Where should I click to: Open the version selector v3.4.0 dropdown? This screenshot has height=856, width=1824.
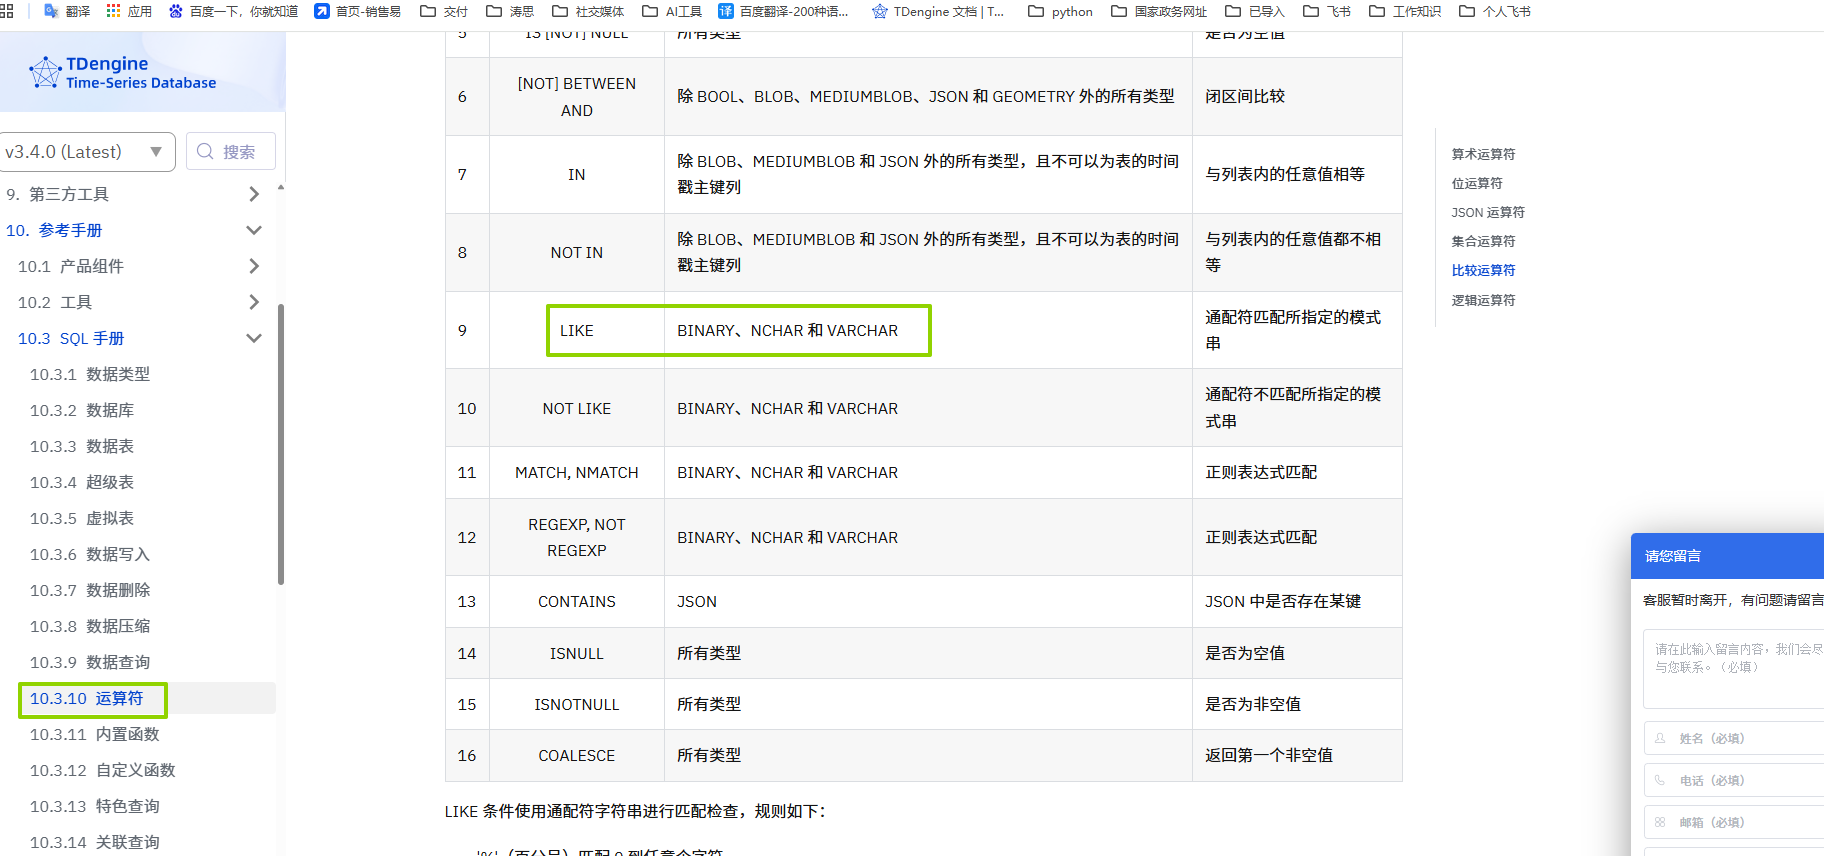(x=87, y=152)
